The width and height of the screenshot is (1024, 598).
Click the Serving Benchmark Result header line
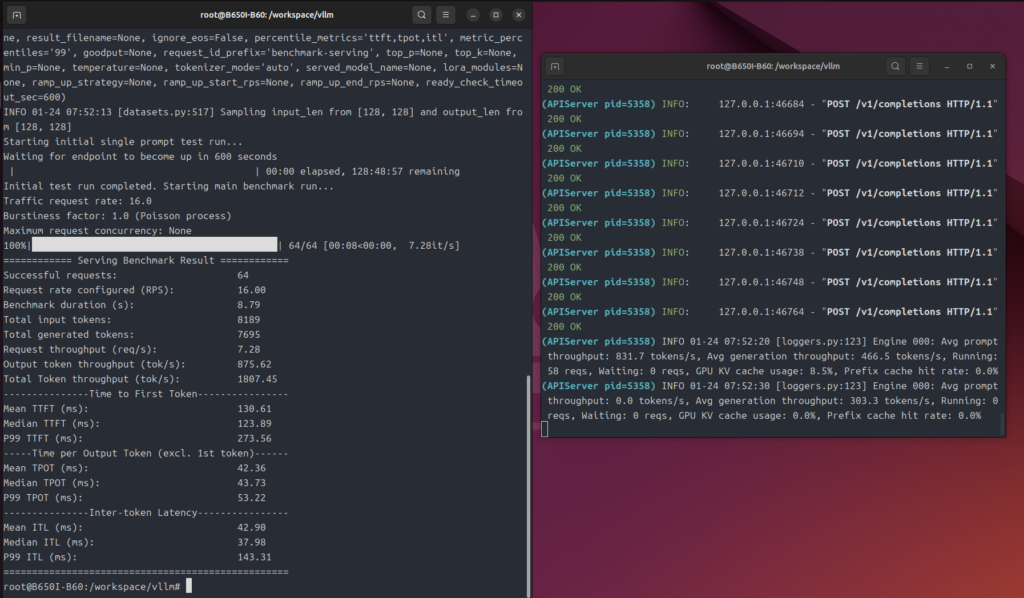pyautogui.click(x=146, y=259)
